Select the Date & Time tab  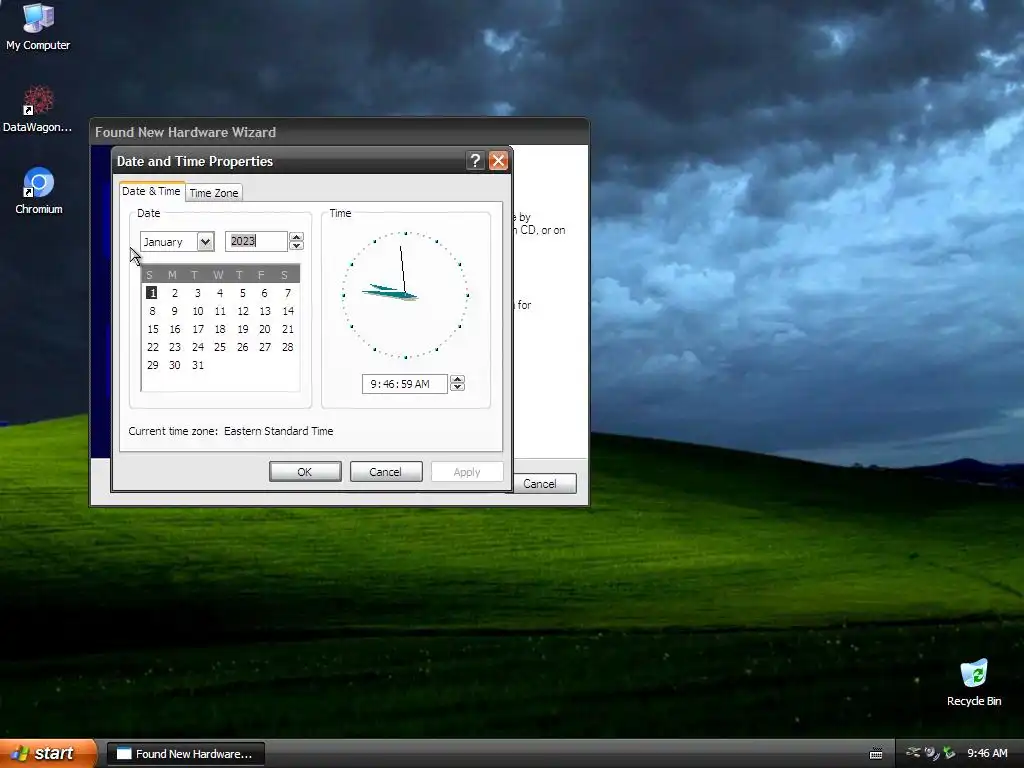(x=152, y=191)
